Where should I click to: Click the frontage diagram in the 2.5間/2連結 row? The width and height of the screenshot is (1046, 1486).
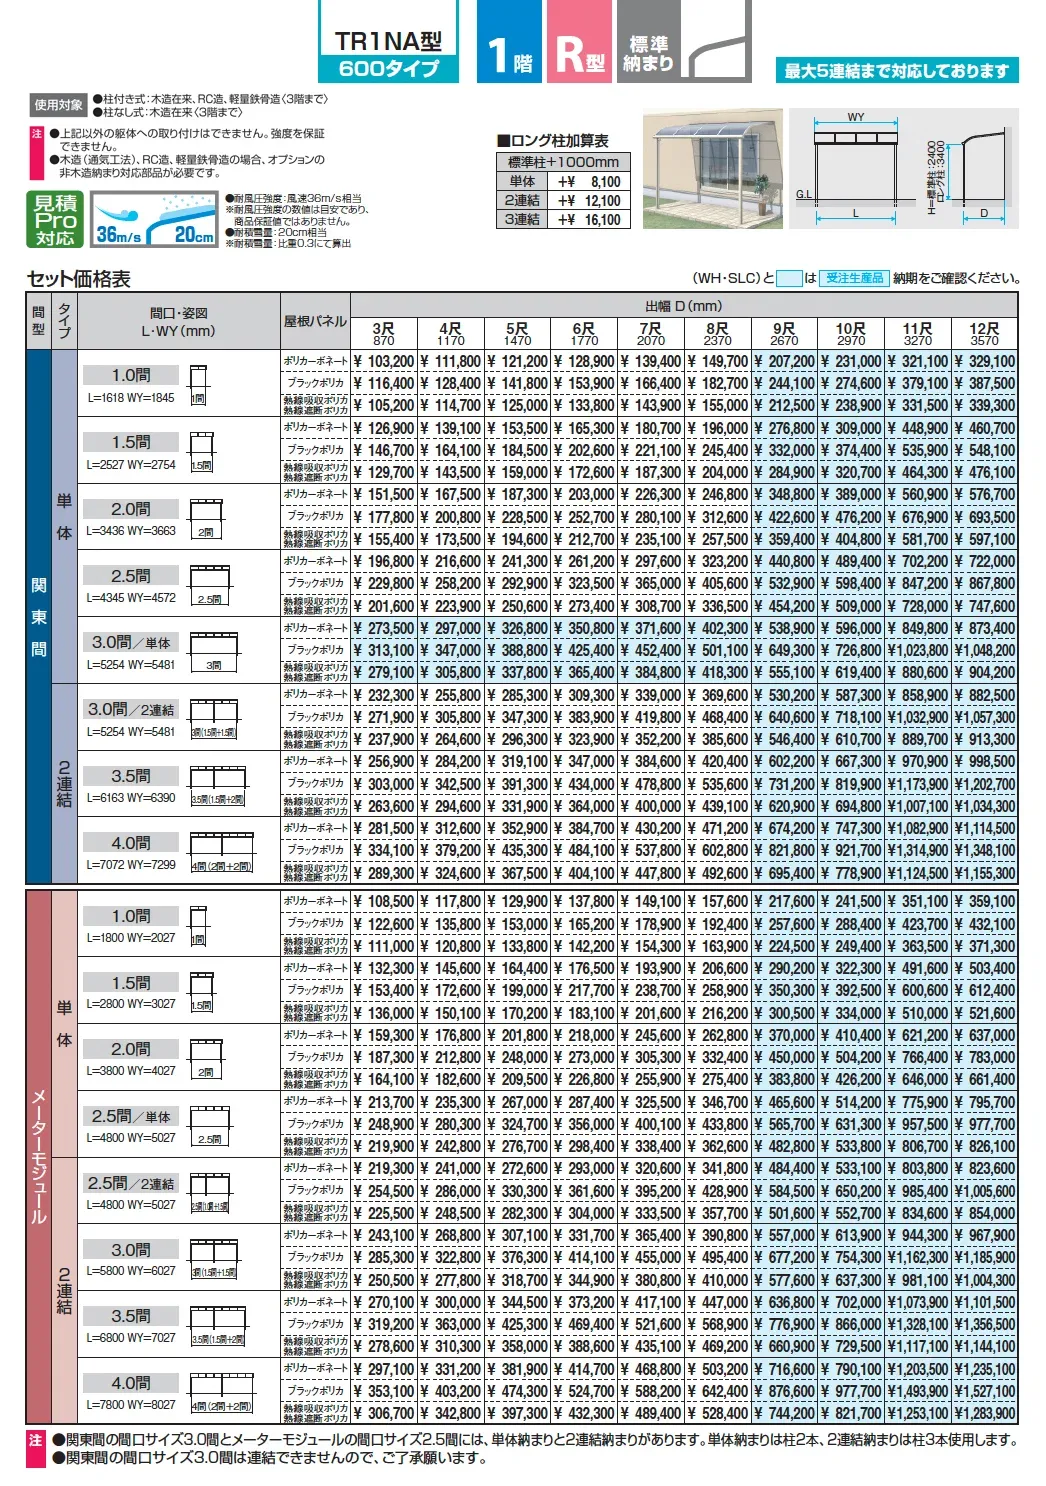(210, 1193)
